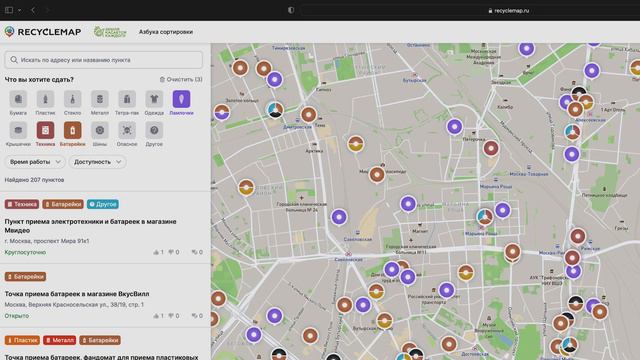Select the brown pin near Минаевский проезд label
Viewport: 640px width, 360px height.
(x=377, y=174)
